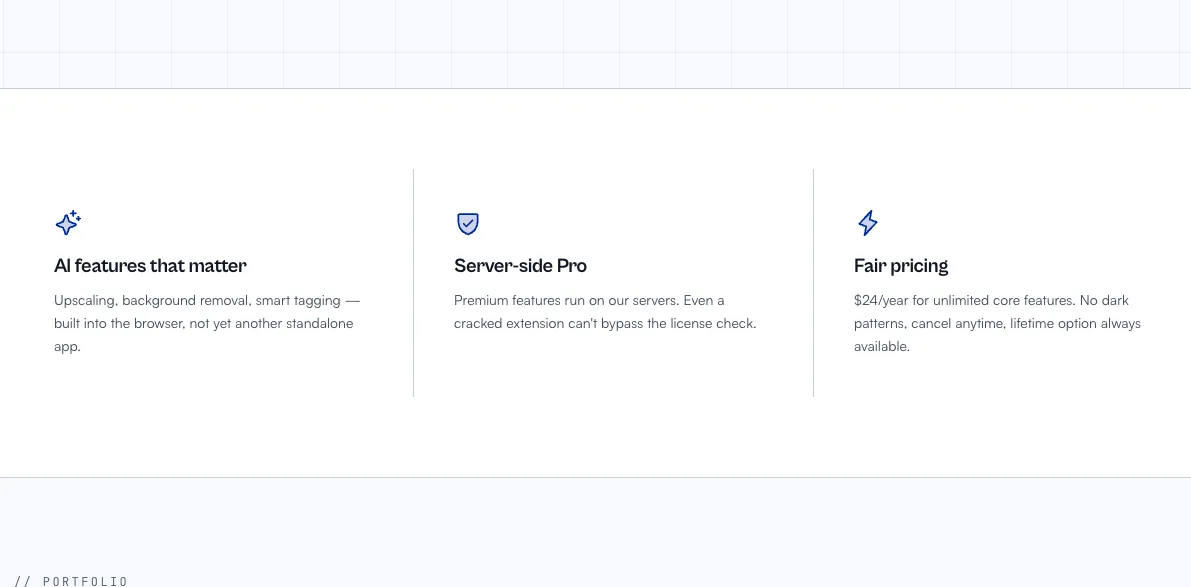
Task: Click the "// PORTFOLIO" section label
Action: pyautogui.click(x=71, y=581)
